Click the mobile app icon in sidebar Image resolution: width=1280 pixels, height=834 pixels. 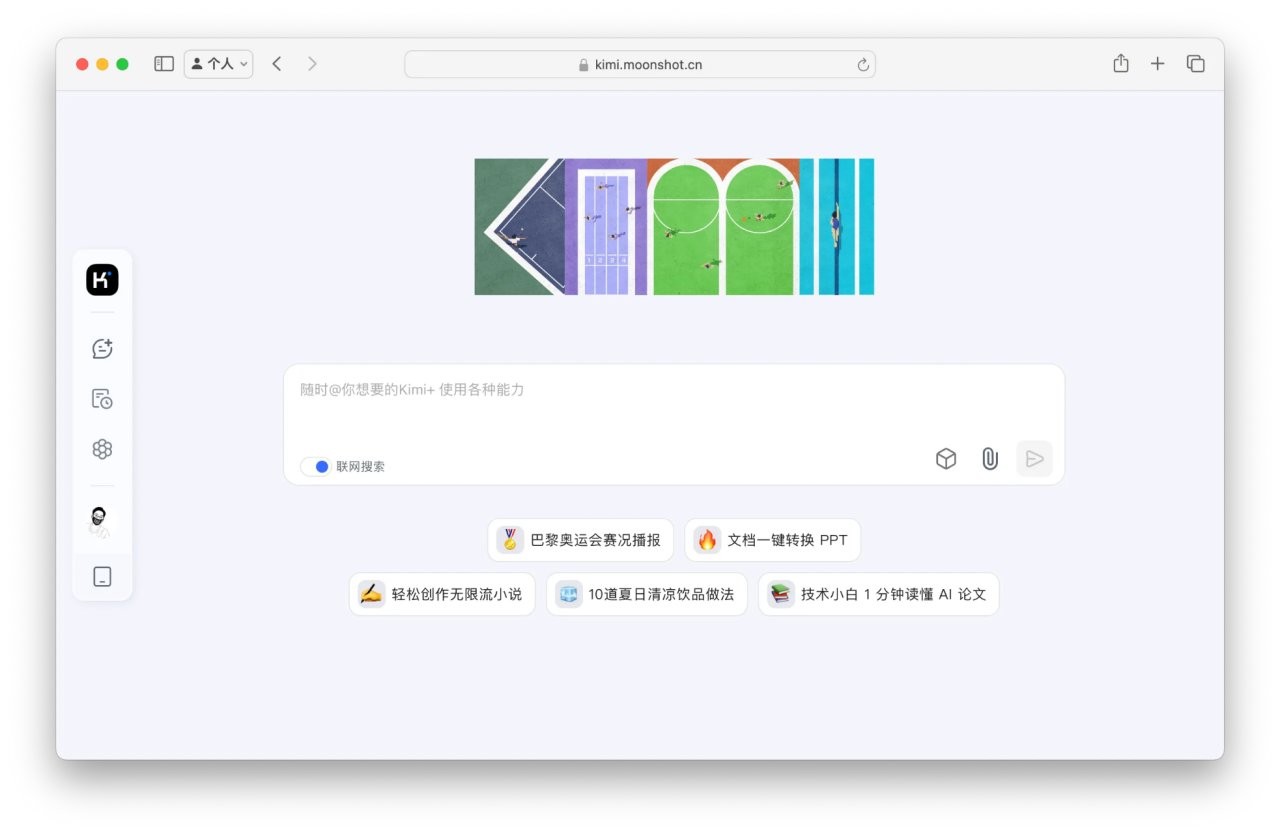click(x=102, y=577)
